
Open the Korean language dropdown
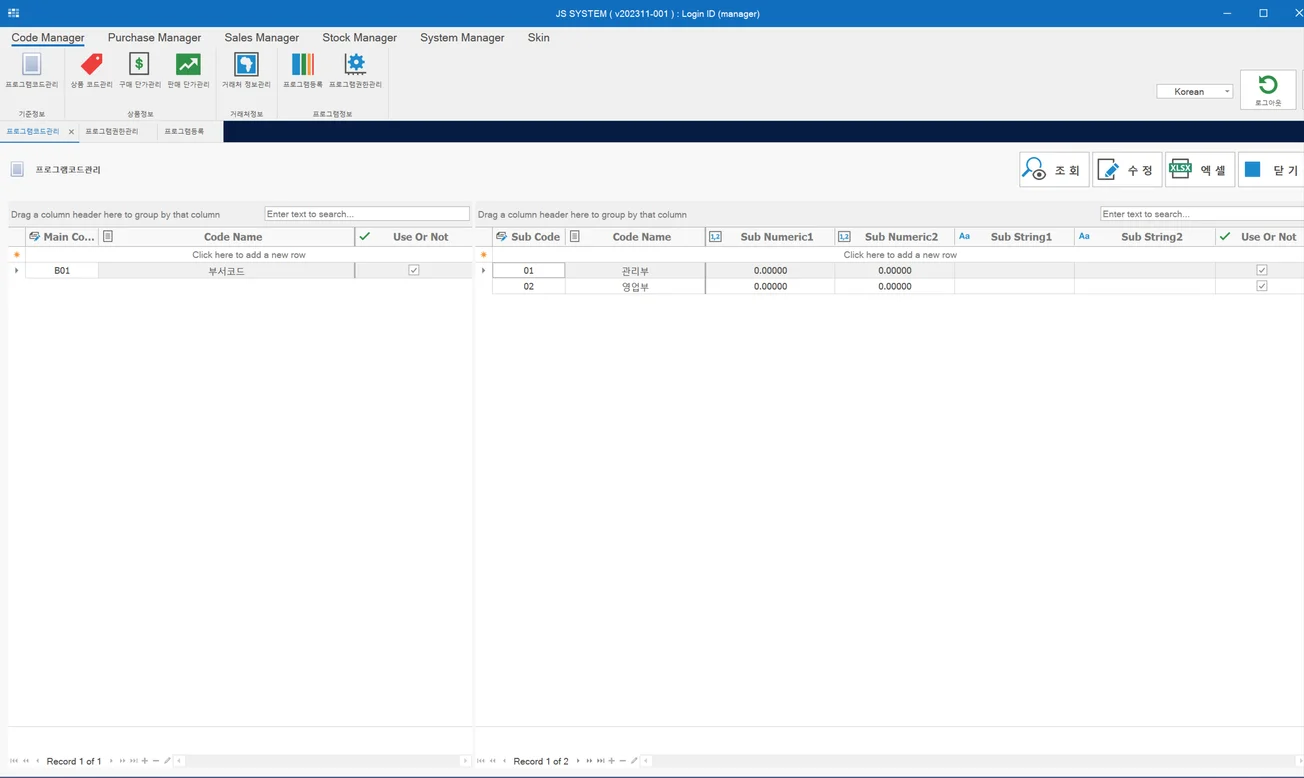point(1195,91)
